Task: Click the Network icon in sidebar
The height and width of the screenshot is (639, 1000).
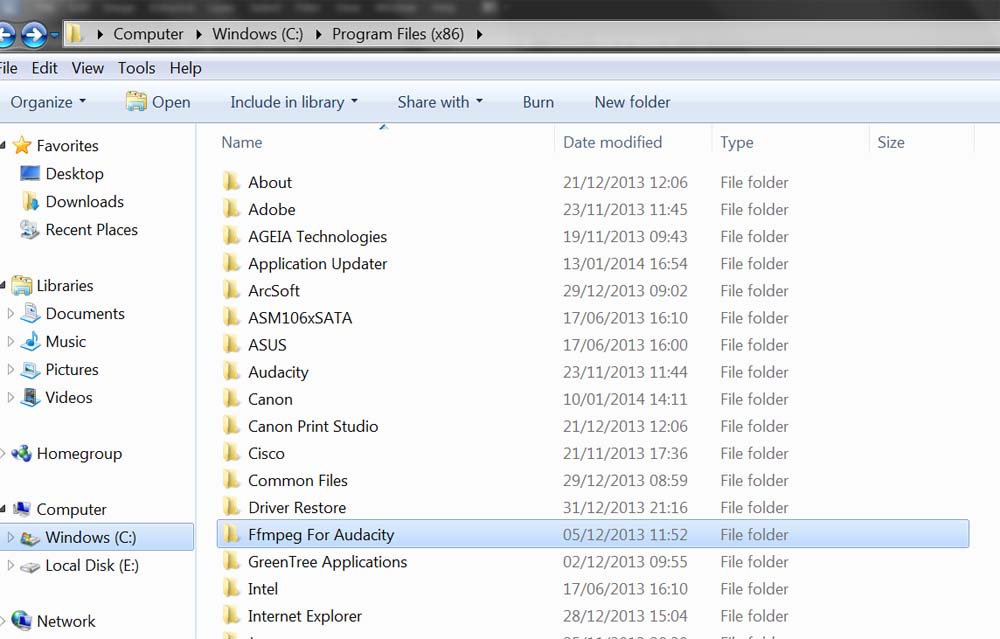Action: [22, 621]
